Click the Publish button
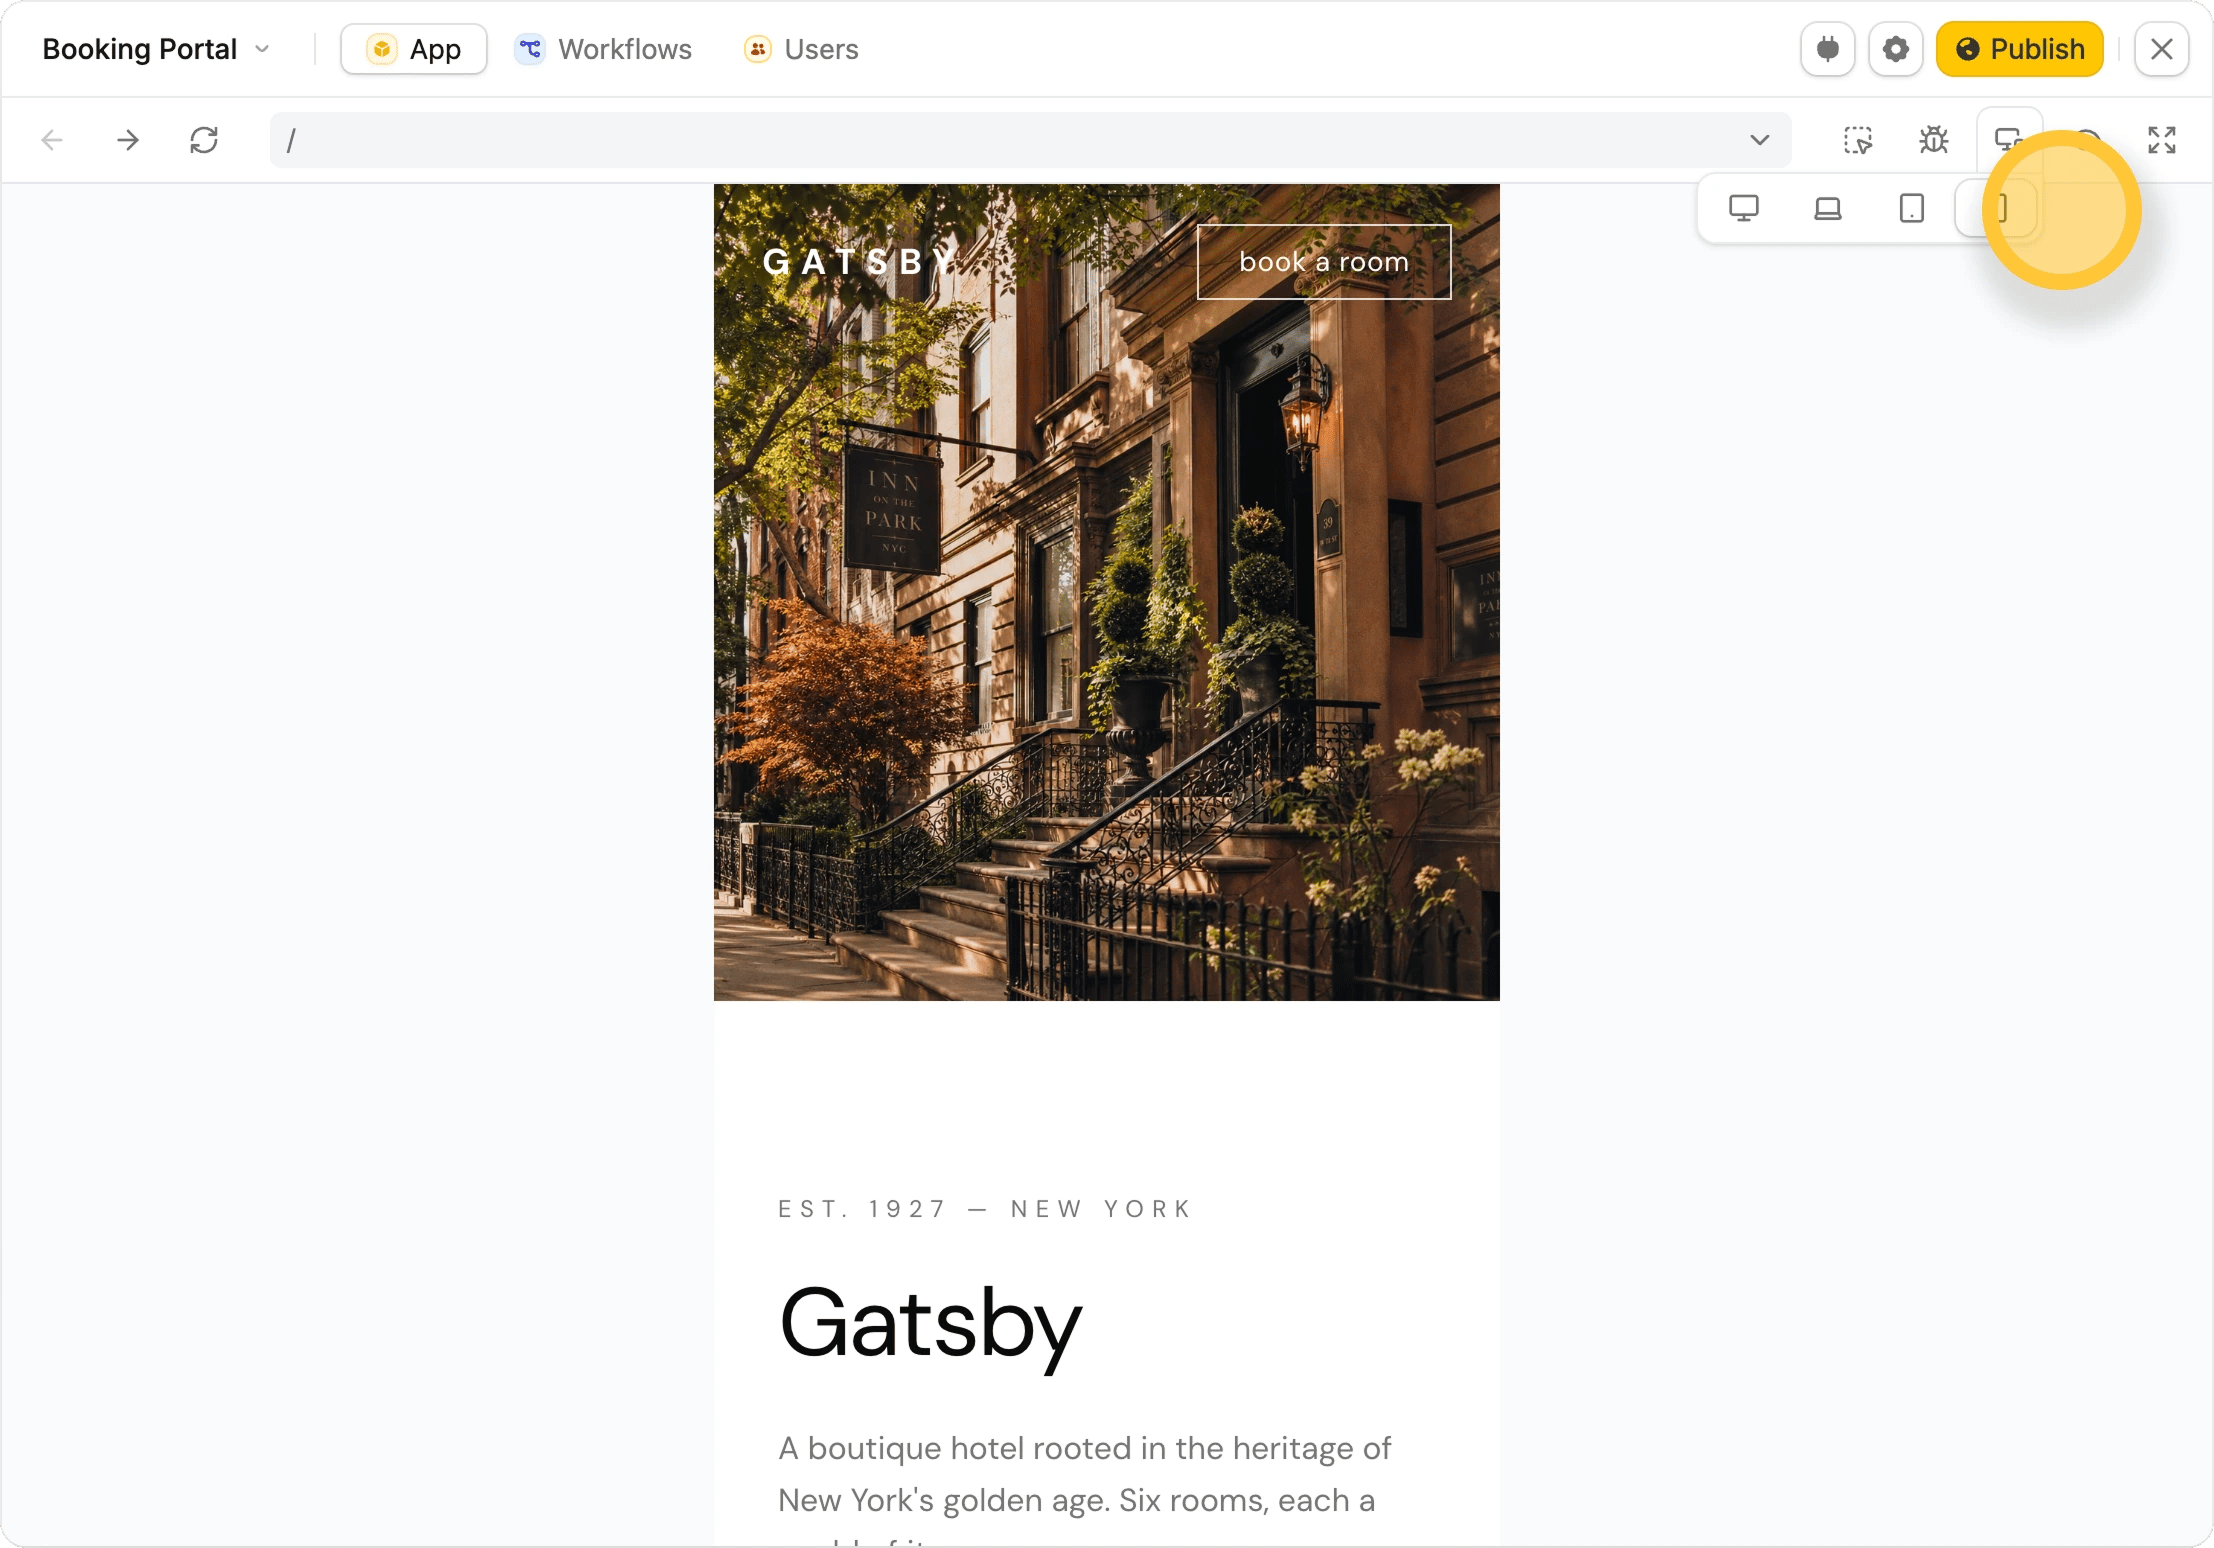The image size is (2214, 1548). 2020,49
